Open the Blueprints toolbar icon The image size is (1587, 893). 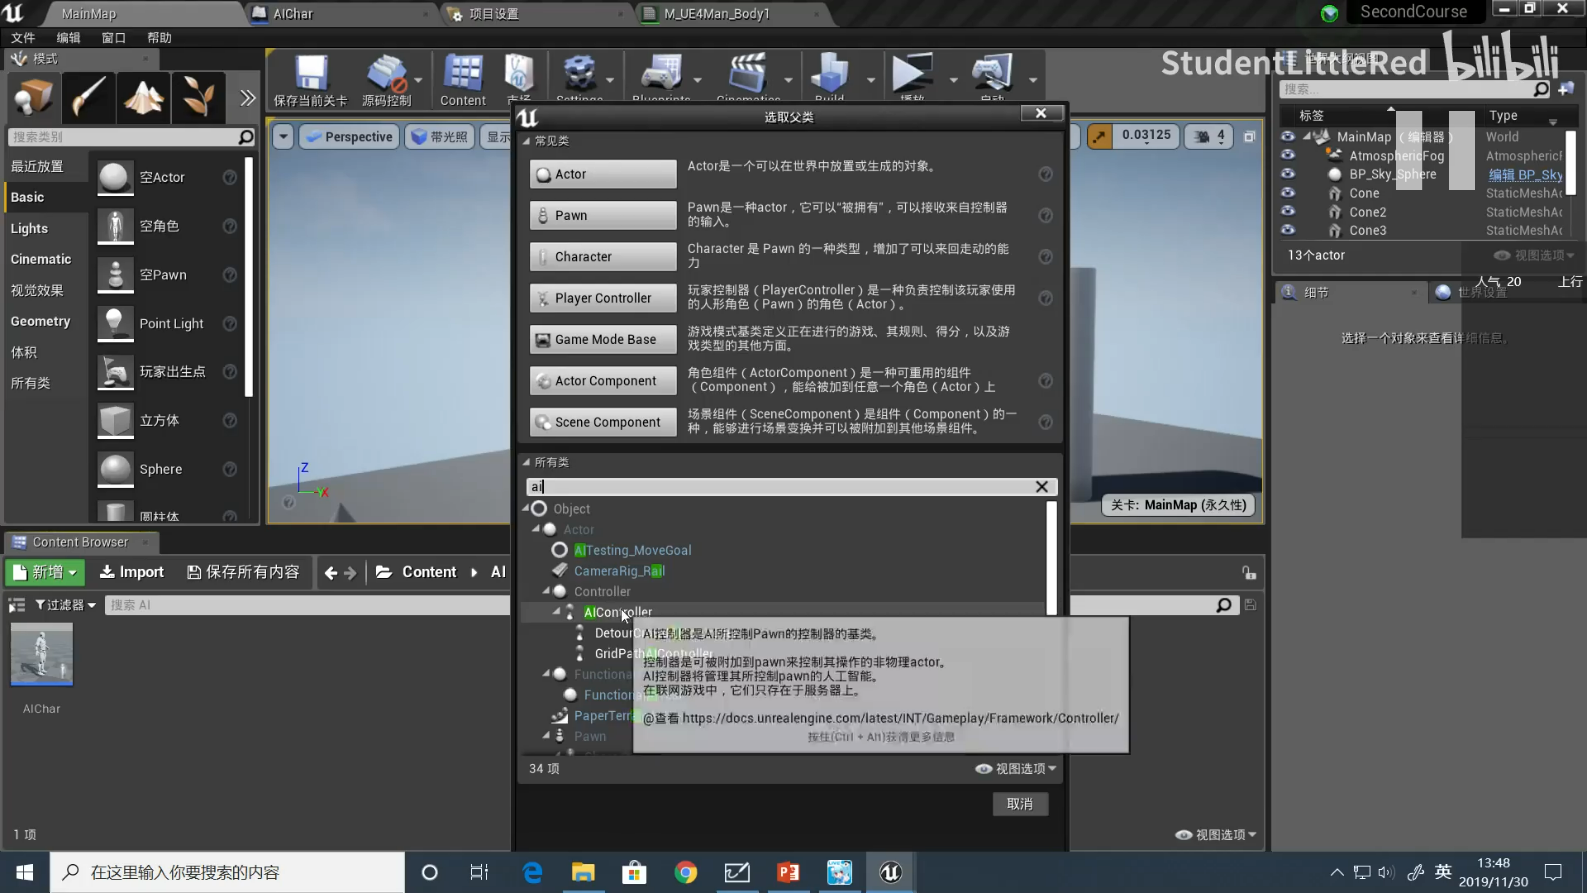(661, 73)
